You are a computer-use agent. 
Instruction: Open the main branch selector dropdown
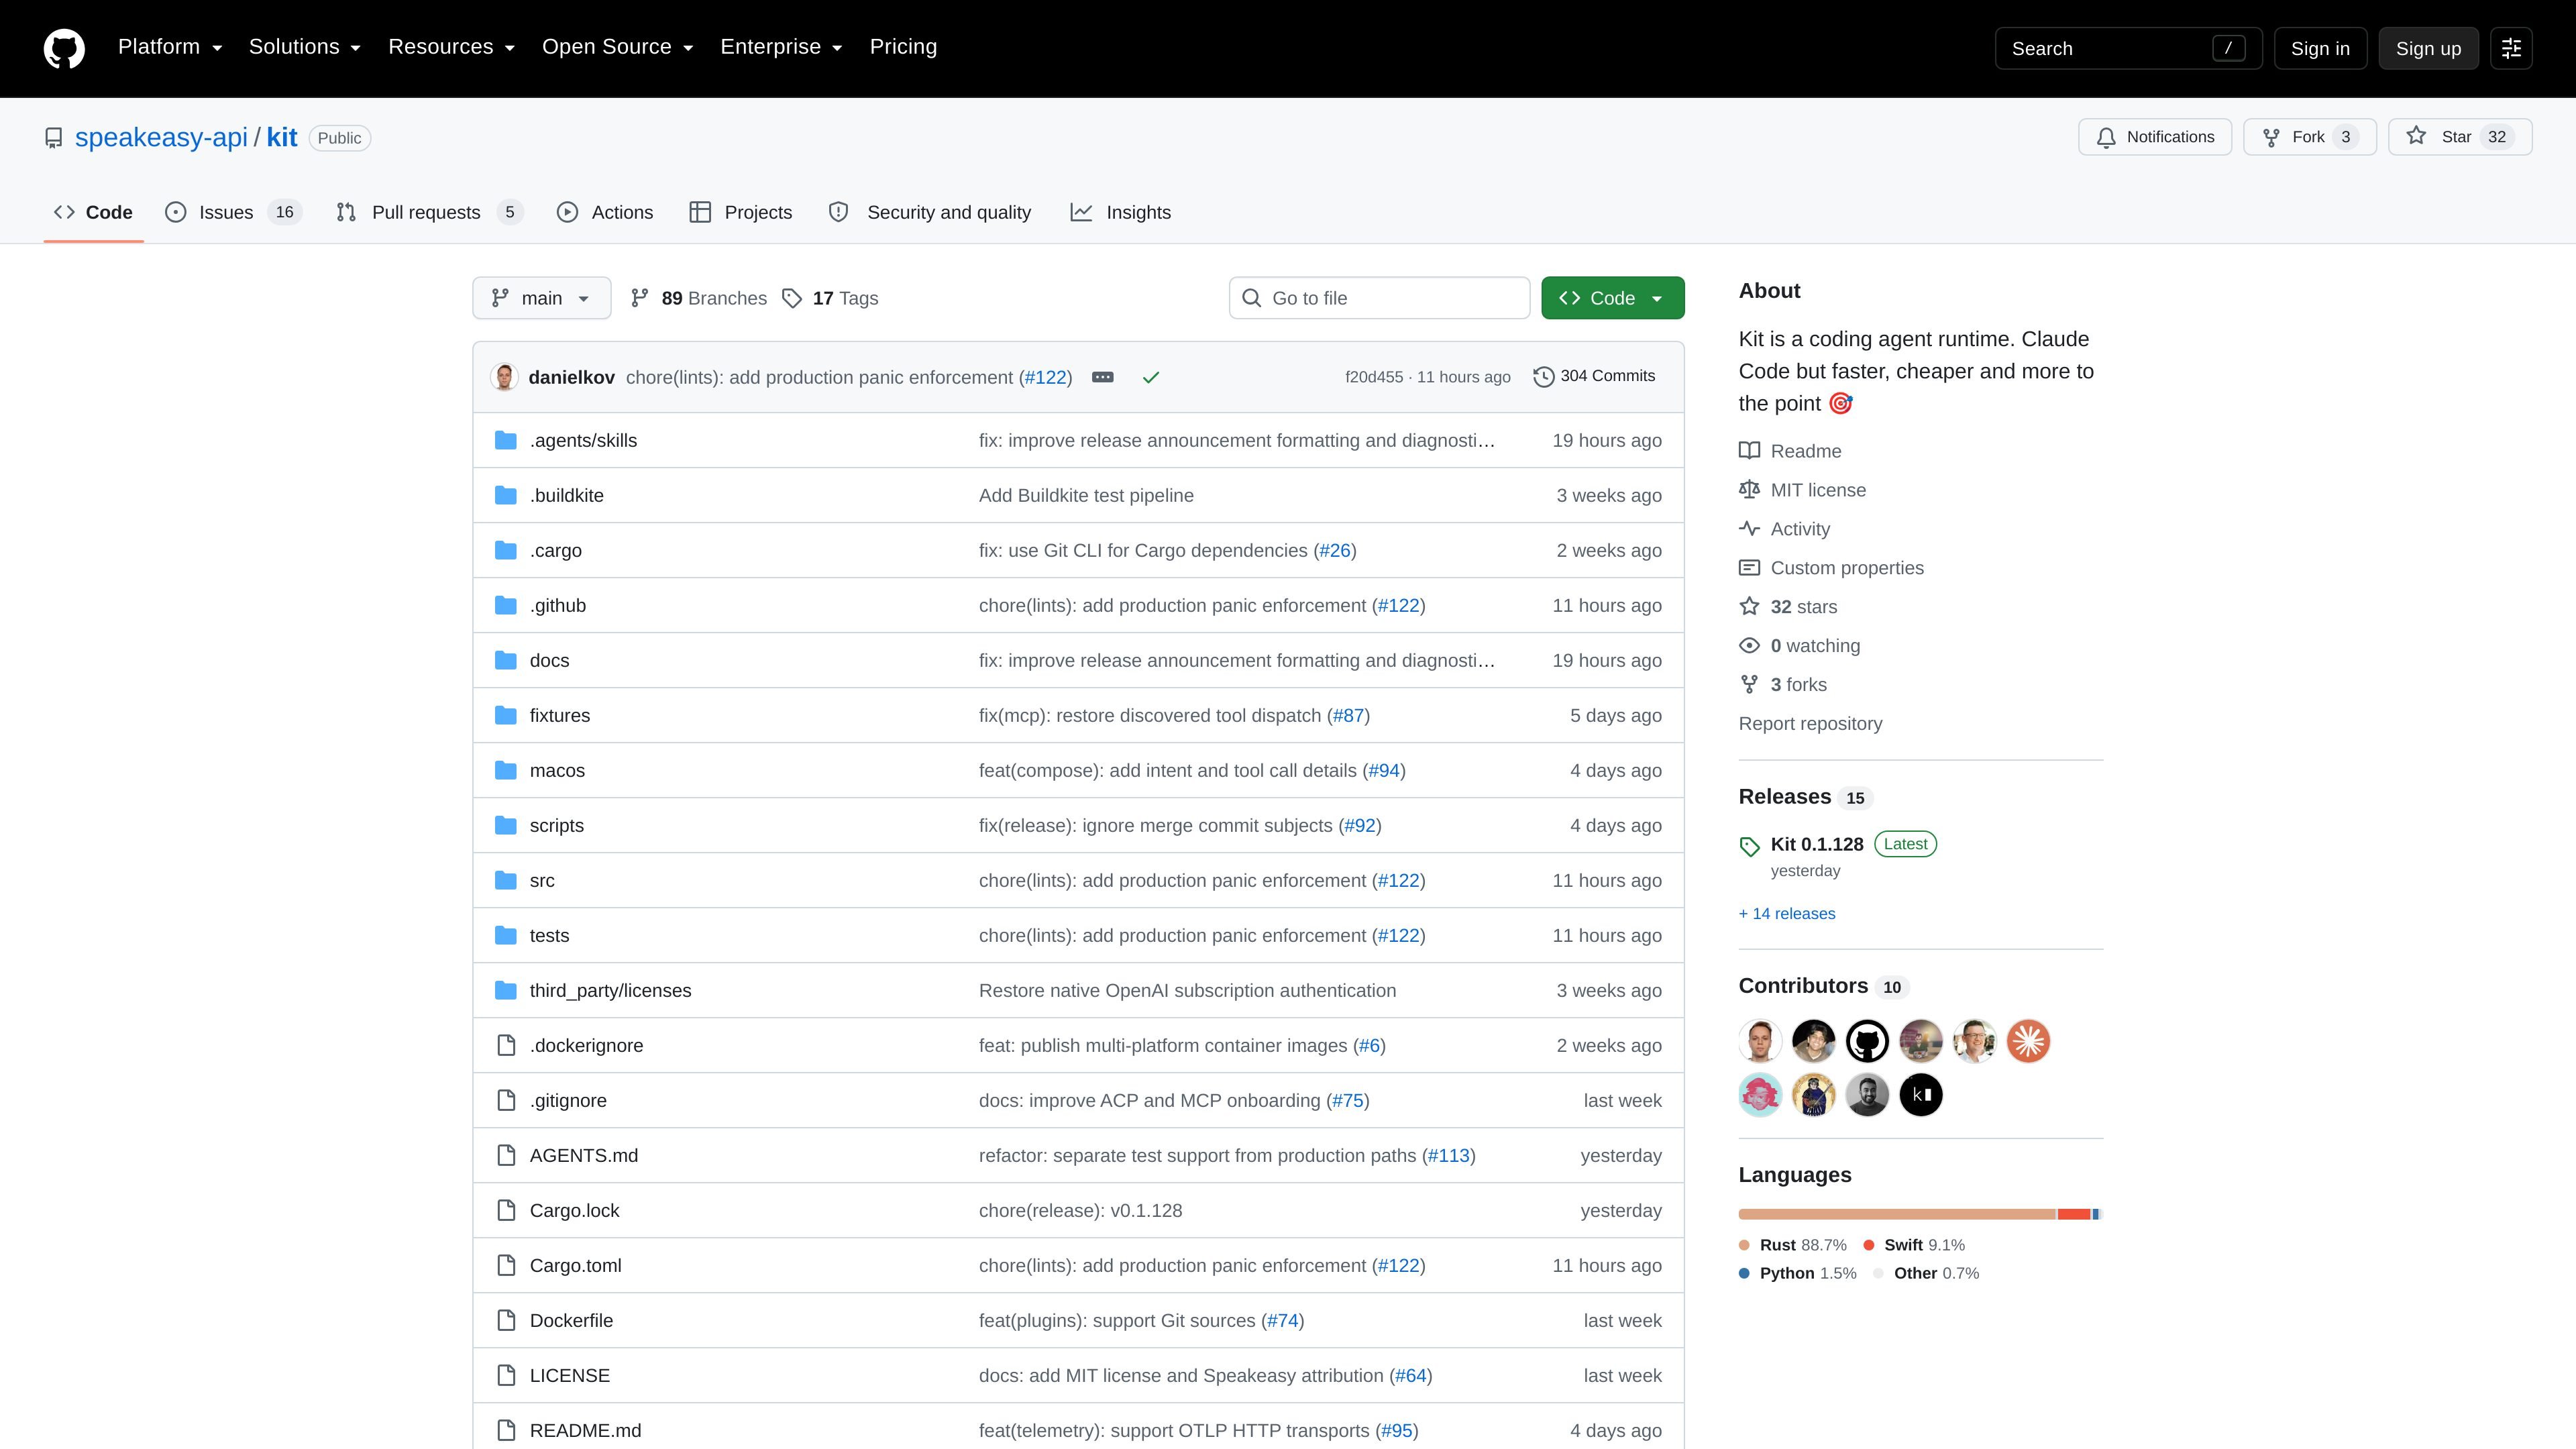click(x=541, y=298)
